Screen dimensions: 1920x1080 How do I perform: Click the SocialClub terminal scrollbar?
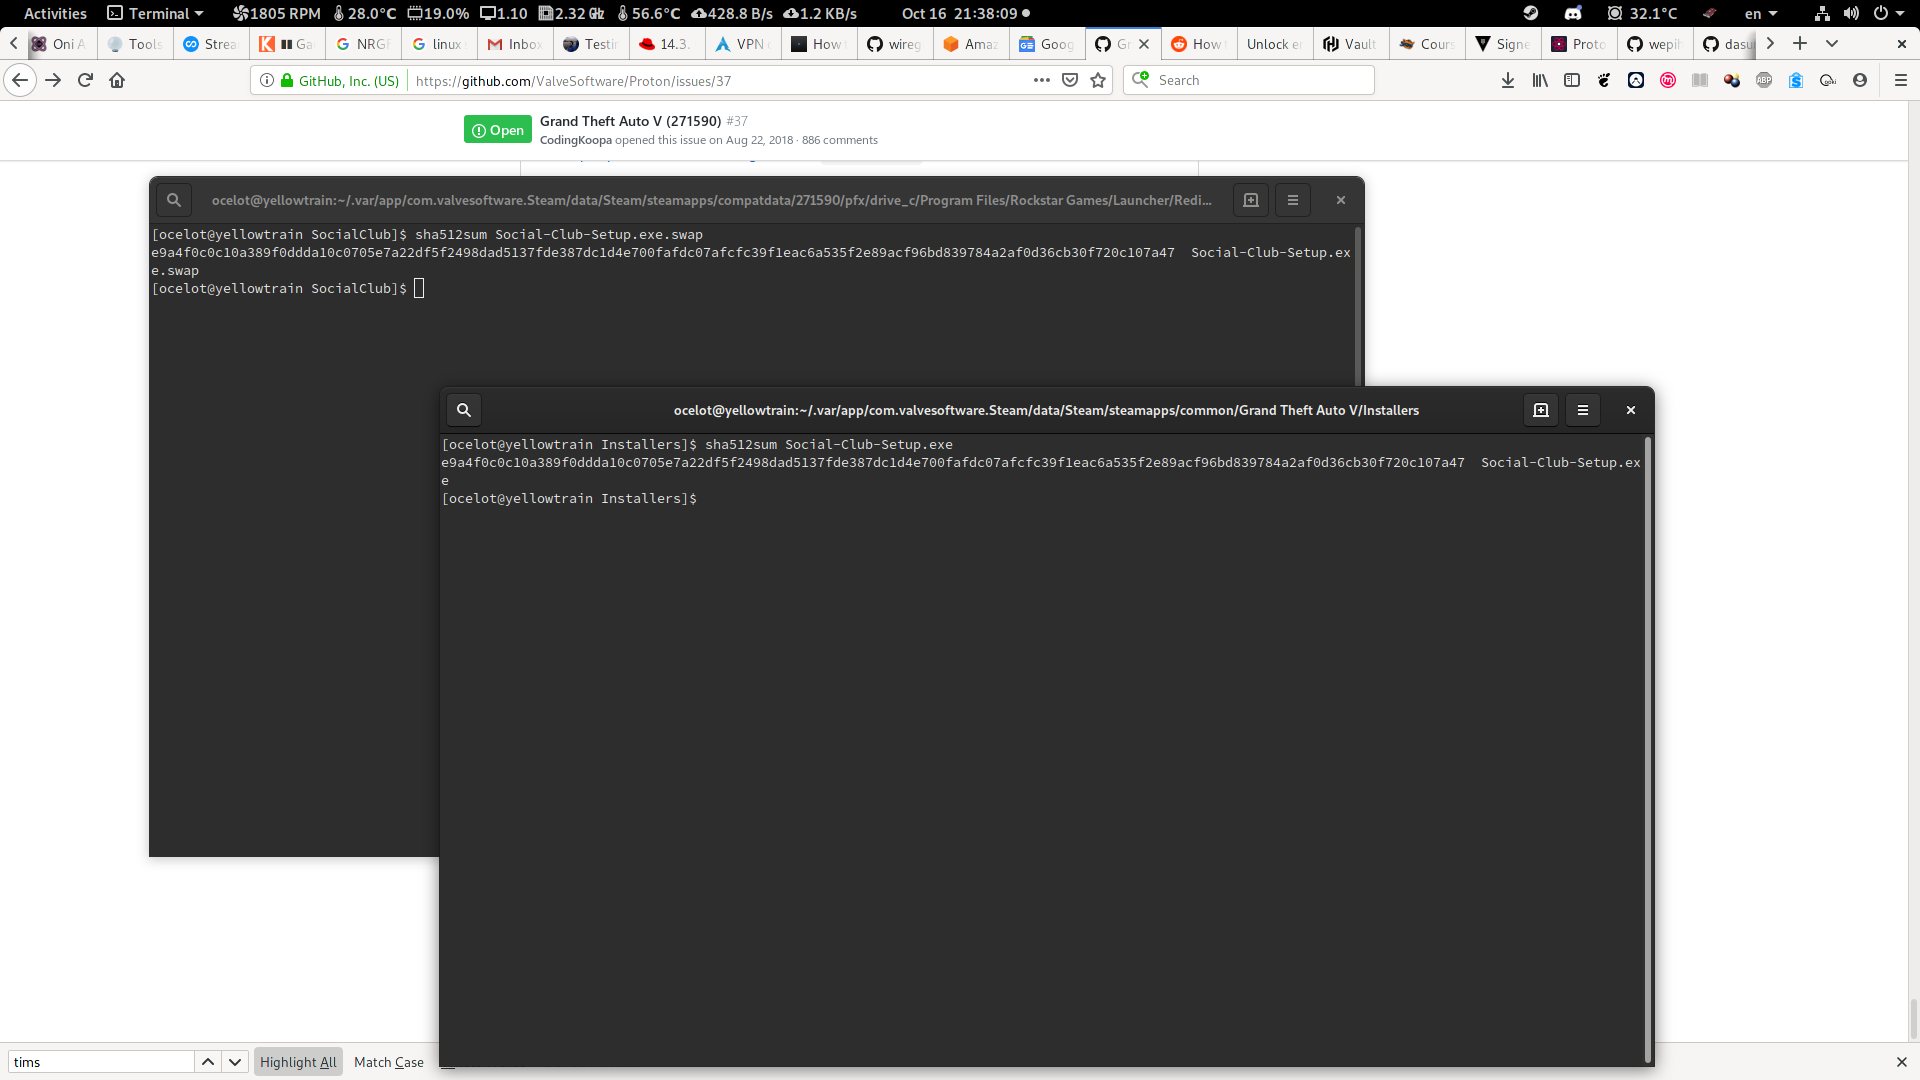click(x=1358, y=305)
